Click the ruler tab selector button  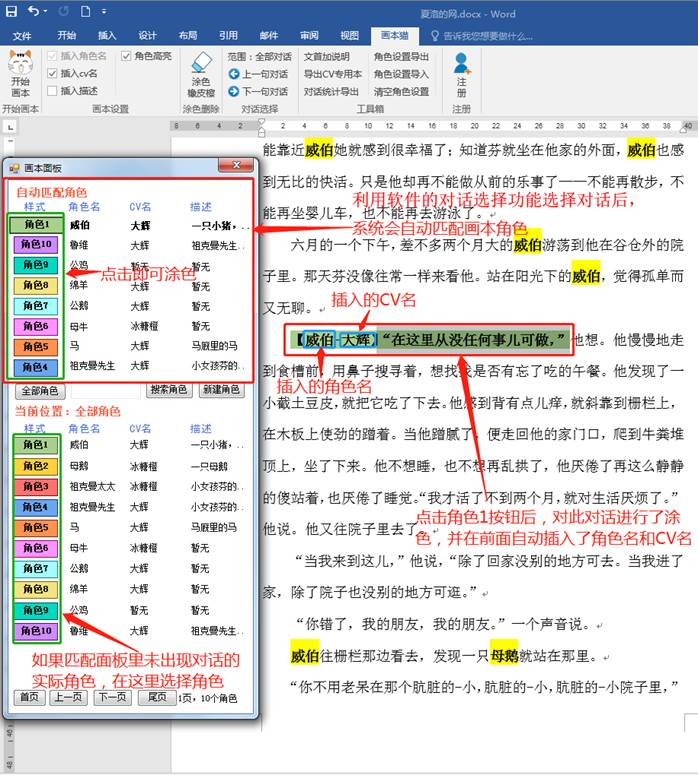(10, 128)
